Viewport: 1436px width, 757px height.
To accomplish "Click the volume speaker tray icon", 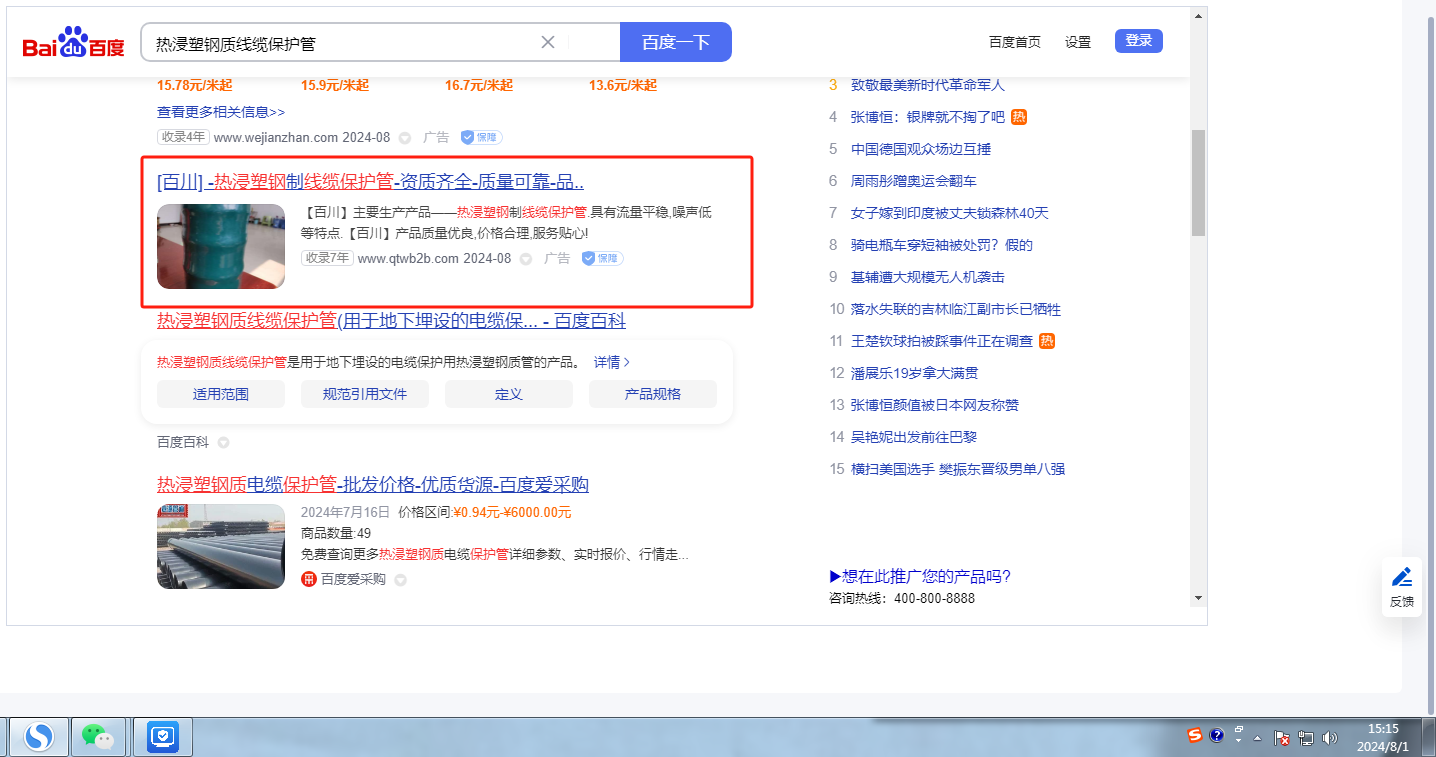I will pos(1330,738).
